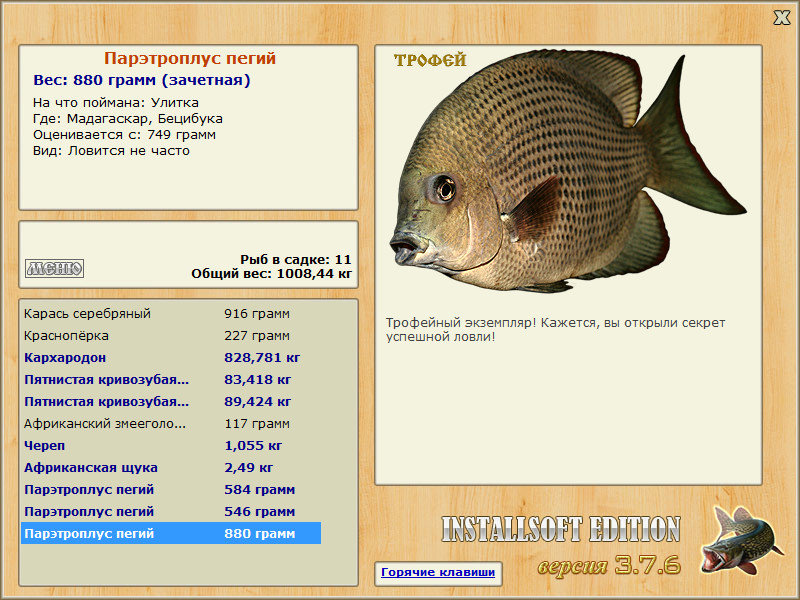Select highlighted Парэтроплус пегий 880 грамм row
Viewport: 800px width, 600px height.
pos(171,533)
